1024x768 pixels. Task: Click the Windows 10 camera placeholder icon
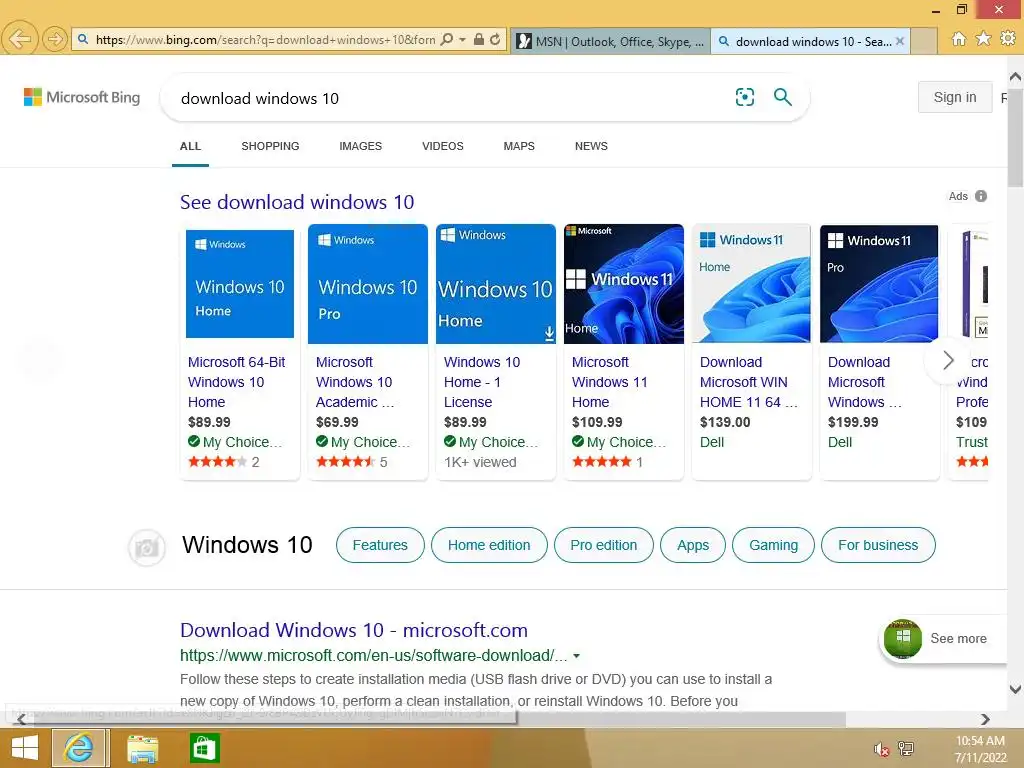pyautogui.click(x=146, y=547)
